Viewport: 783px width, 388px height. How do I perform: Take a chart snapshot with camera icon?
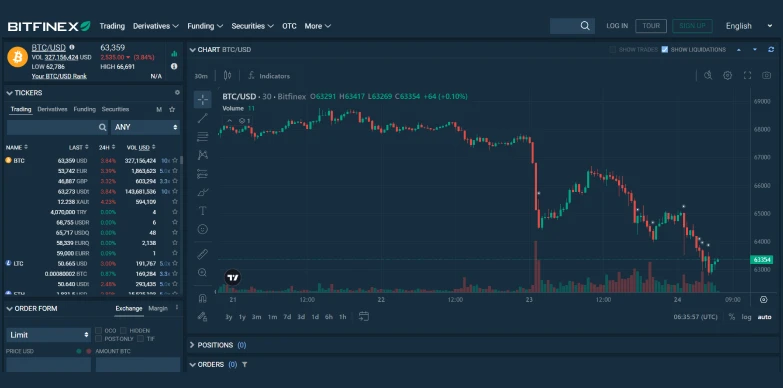pos(767,75)
